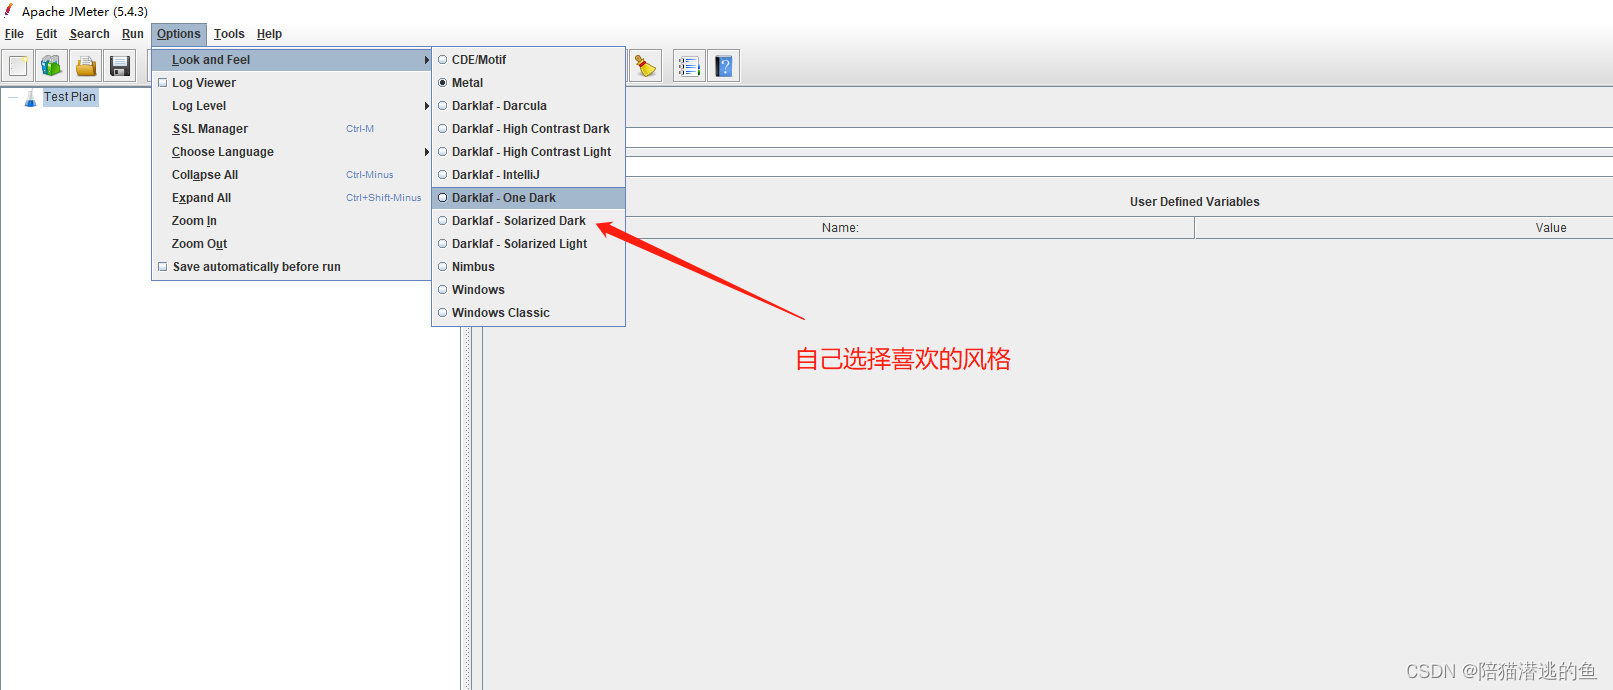Click the Open file folder icon
This screenshot has height=690, width=1613.
86,66
